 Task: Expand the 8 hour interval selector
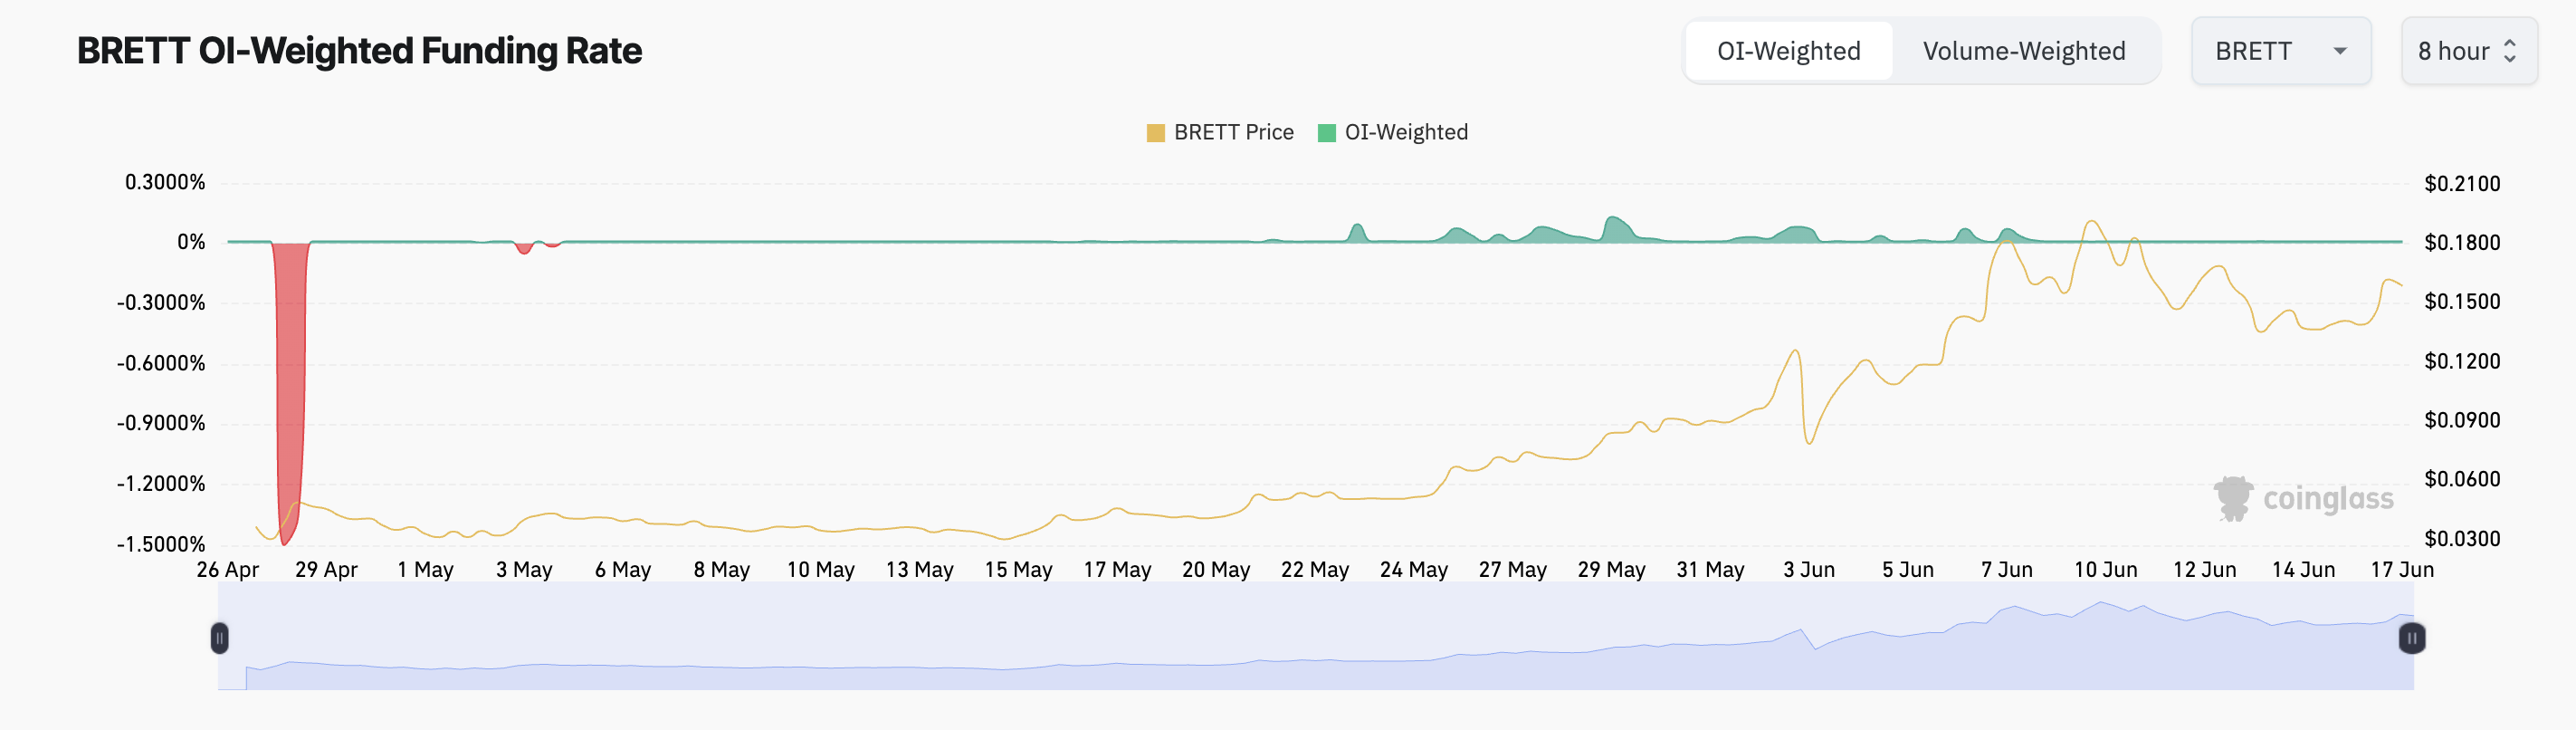[2467, 51]
